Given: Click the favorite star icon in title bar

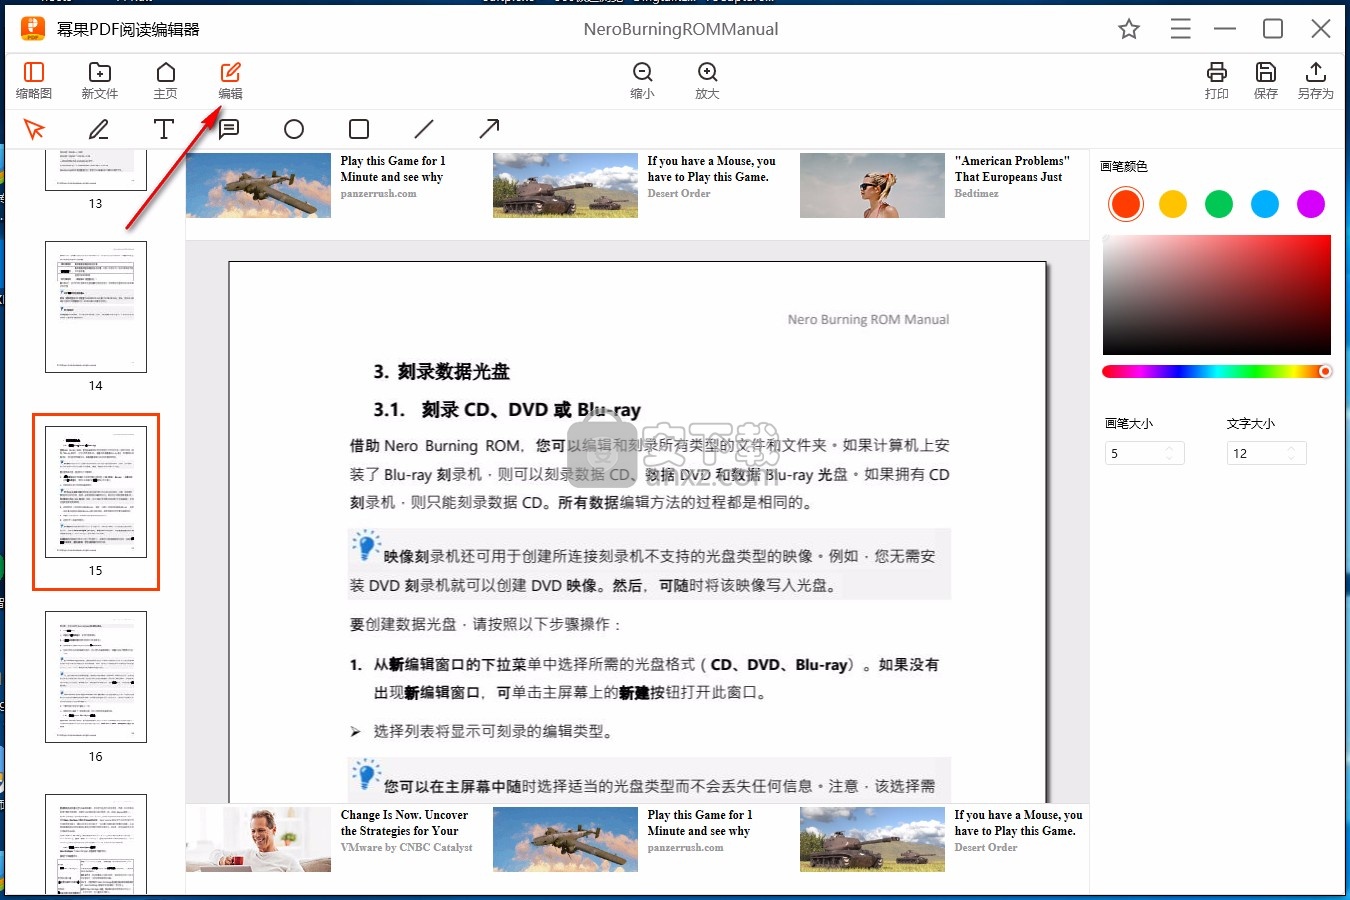Looking at the screenshot, I should (x=1129, y=29).
